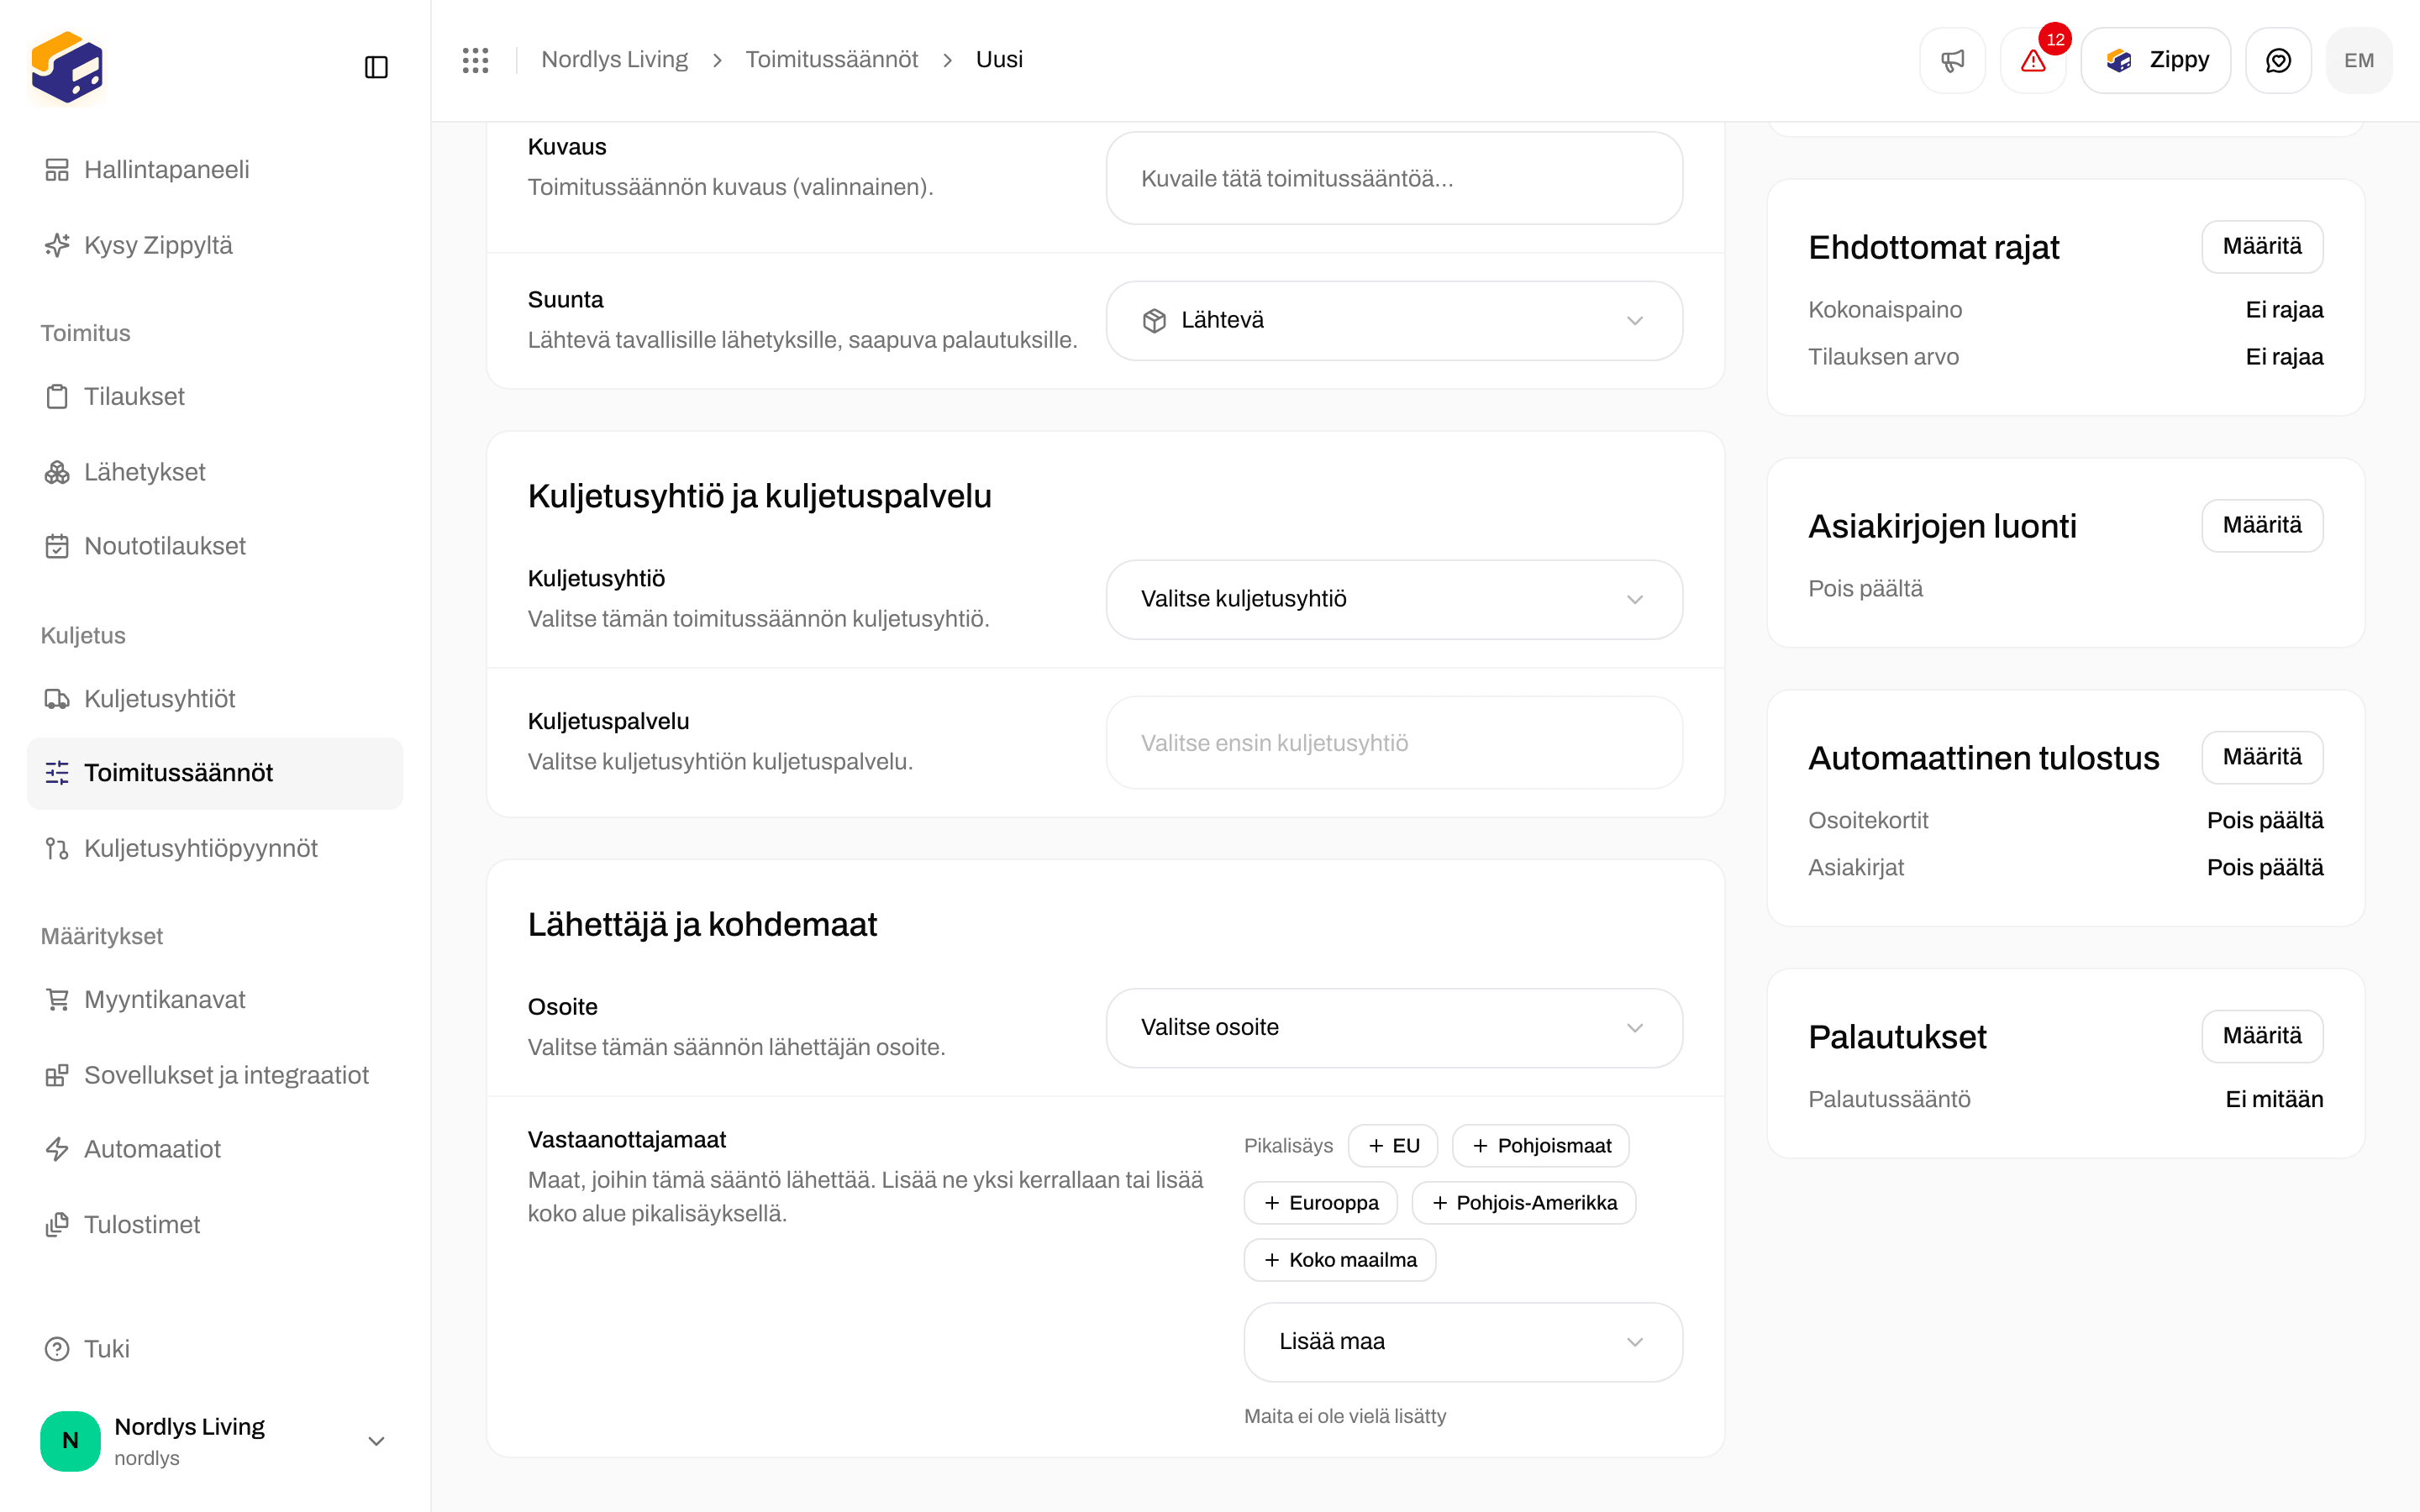The image size is (2420, 1512).
Task: Navigate to Toimitussäännöt breadcrumb
Action: click(831, 60)
